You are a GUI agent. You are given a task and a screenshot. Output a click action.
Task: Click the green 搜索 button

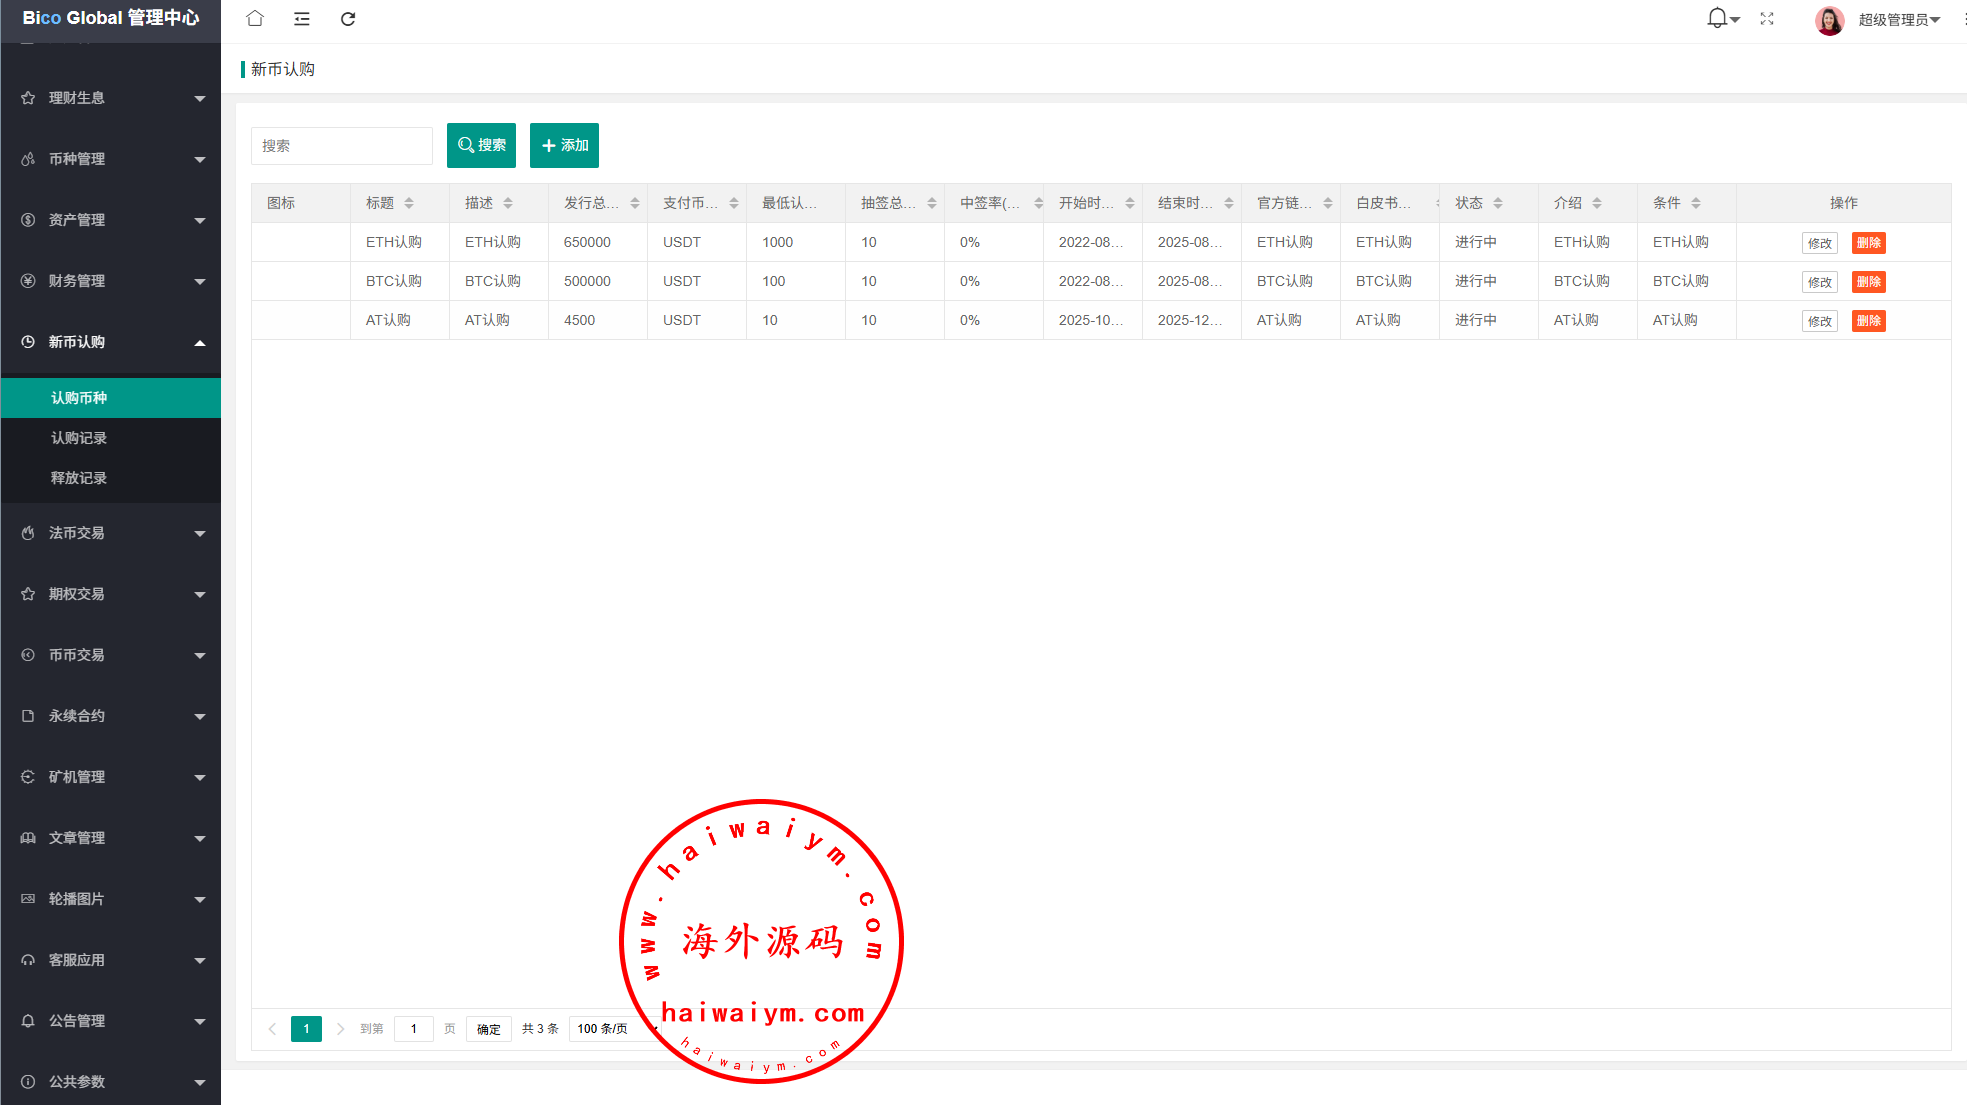[x=481, y=145]
